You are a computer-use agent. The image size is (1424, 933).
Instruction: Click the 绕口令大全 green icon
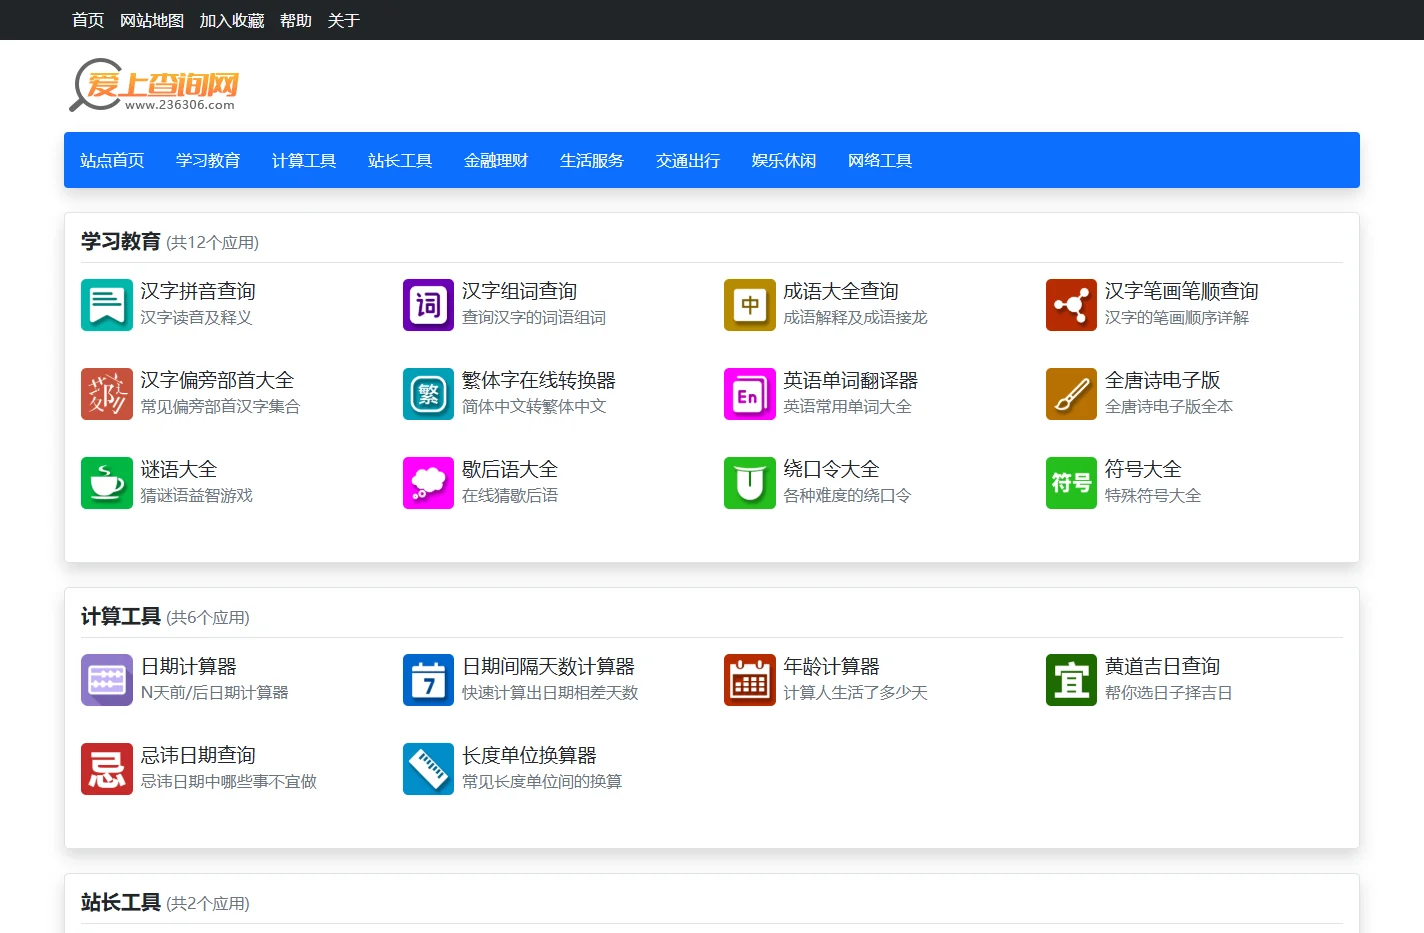tap(750, 483)
